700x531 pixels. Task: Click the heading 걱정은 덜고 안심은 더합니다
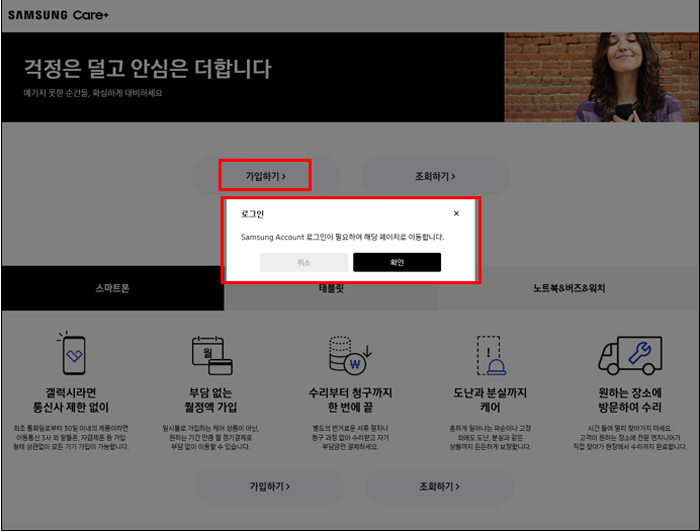147,69
